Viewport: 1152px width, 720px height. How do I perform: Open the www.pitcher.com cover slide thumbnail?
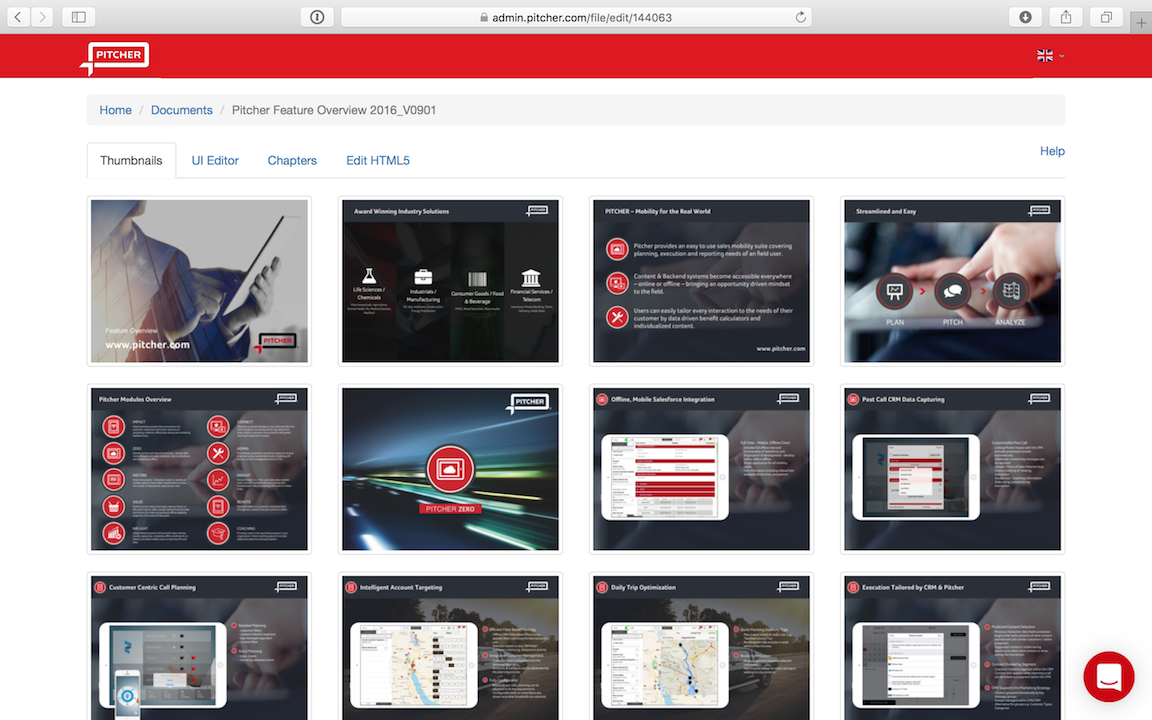click(199, 281)
